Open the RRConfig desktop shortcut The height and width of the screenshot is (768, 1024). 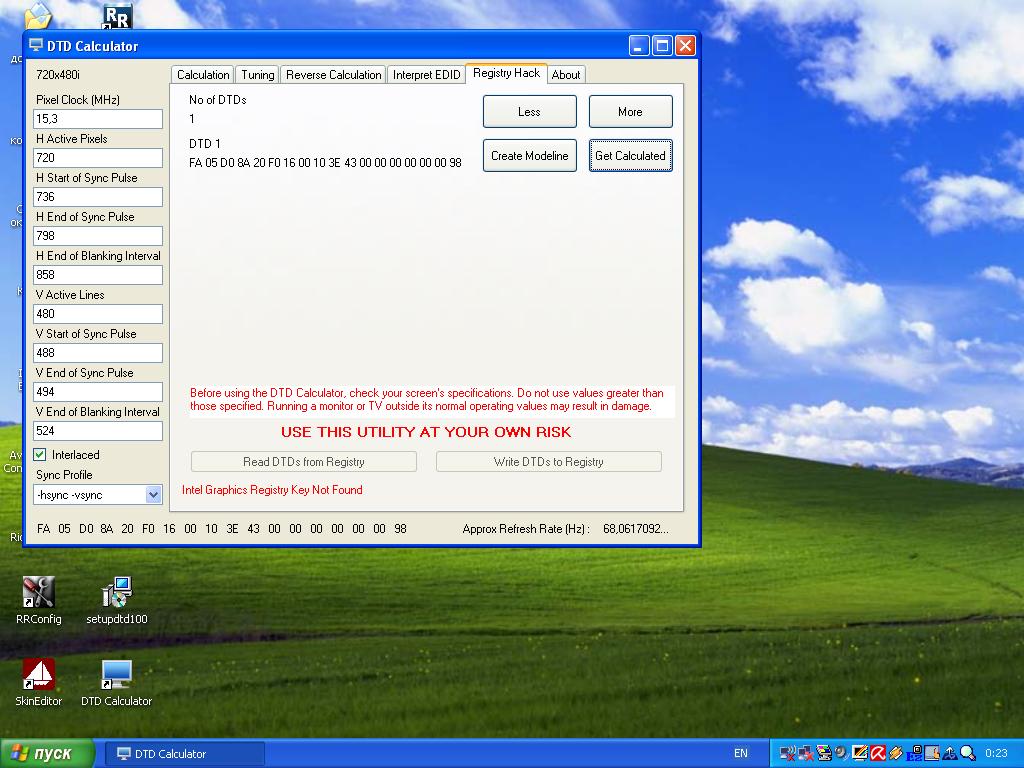tap(38, 593)
